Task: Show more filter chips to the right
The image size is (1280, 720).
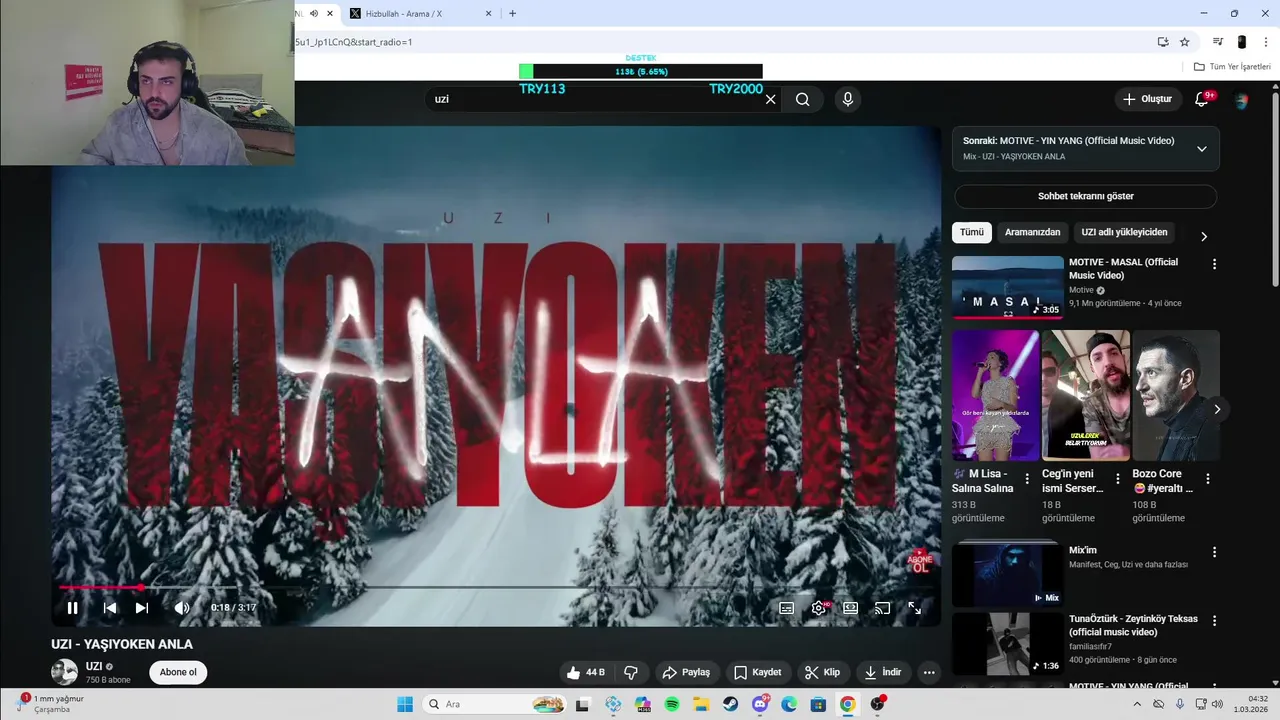Action: pyautogui.click(x=1204, y=236)
